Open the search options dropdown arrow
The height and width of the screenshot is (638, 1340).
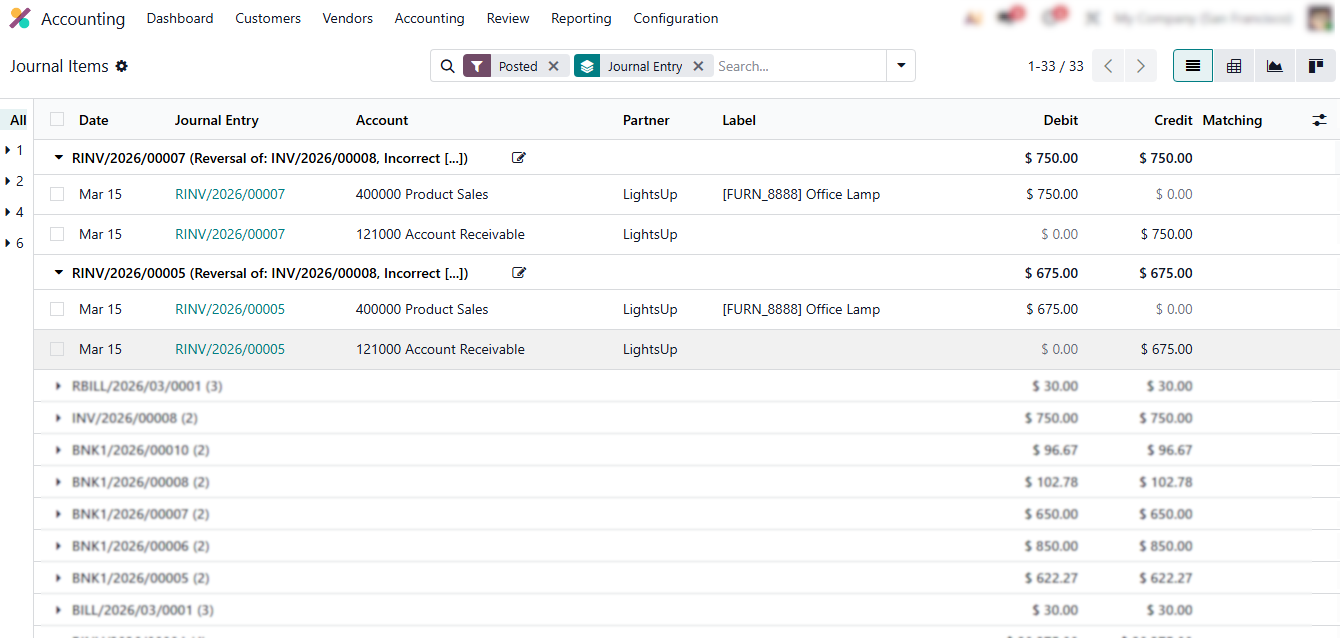click(x=901, y=66)
